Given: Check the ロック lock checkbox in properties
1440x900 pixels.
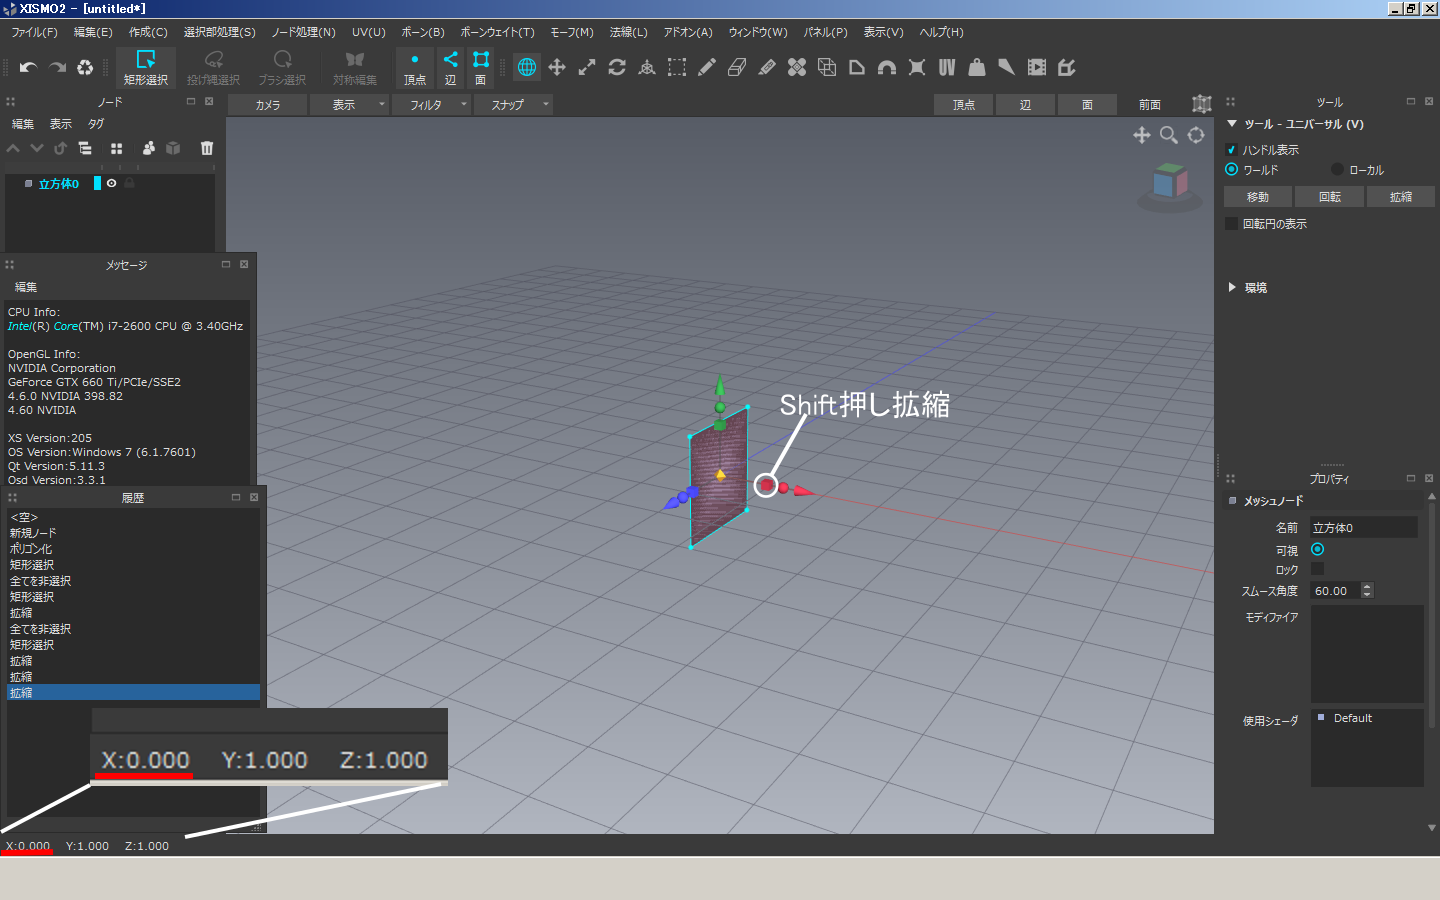Looking at the screenshot, I should tap(1317, 569).
